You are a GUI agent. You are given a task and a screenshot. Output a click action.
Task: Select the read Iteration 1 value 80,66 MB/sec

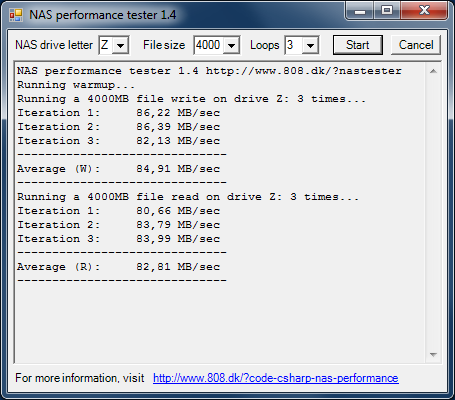[178, 211]
